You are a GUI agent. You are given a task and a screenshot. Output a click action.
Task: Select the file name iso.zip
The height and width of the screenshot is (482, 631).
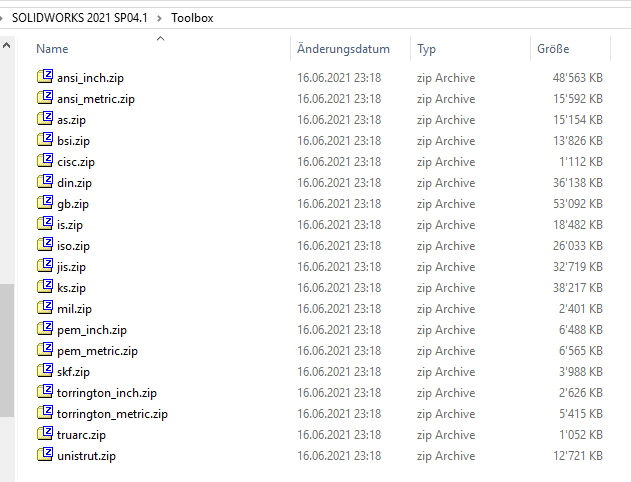(73, 246)
